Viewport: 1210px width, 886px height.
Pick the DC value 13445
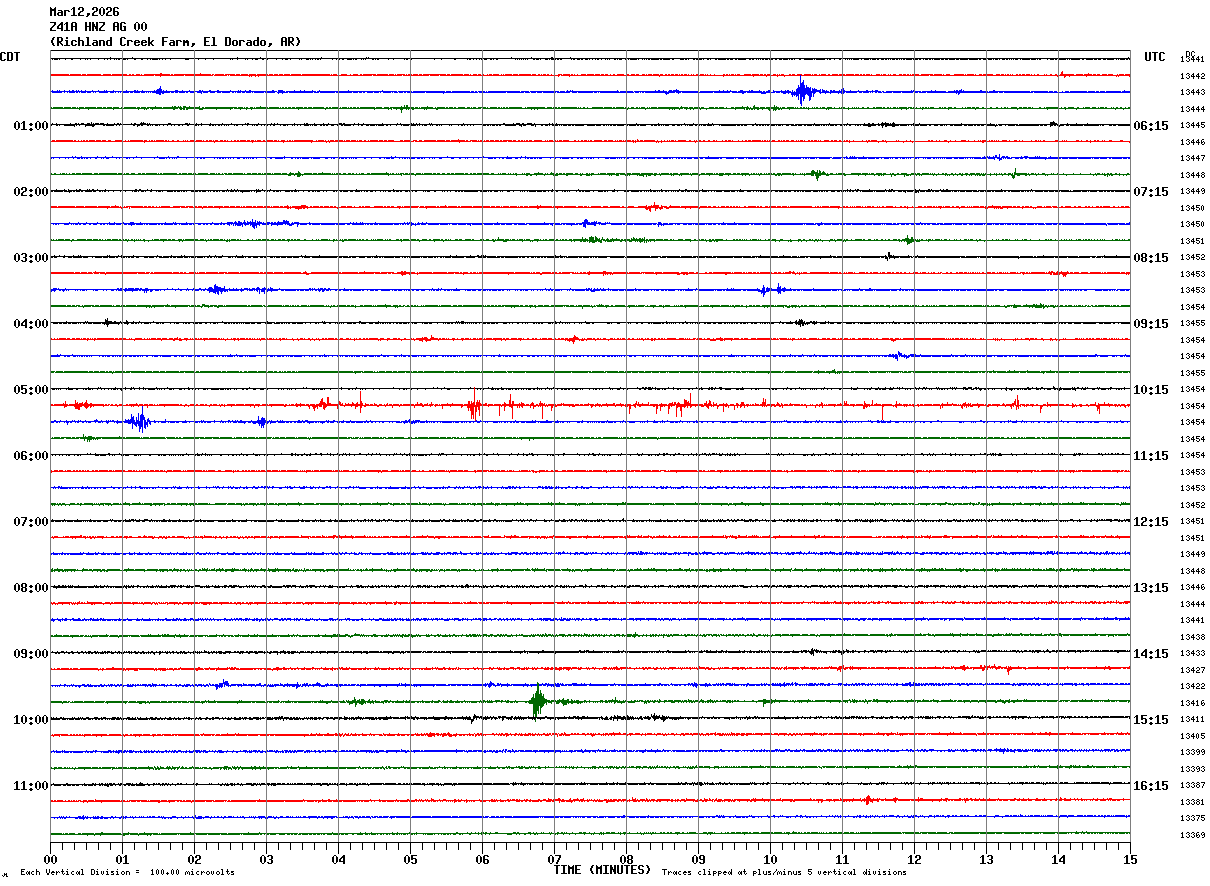click(1192, 126)
